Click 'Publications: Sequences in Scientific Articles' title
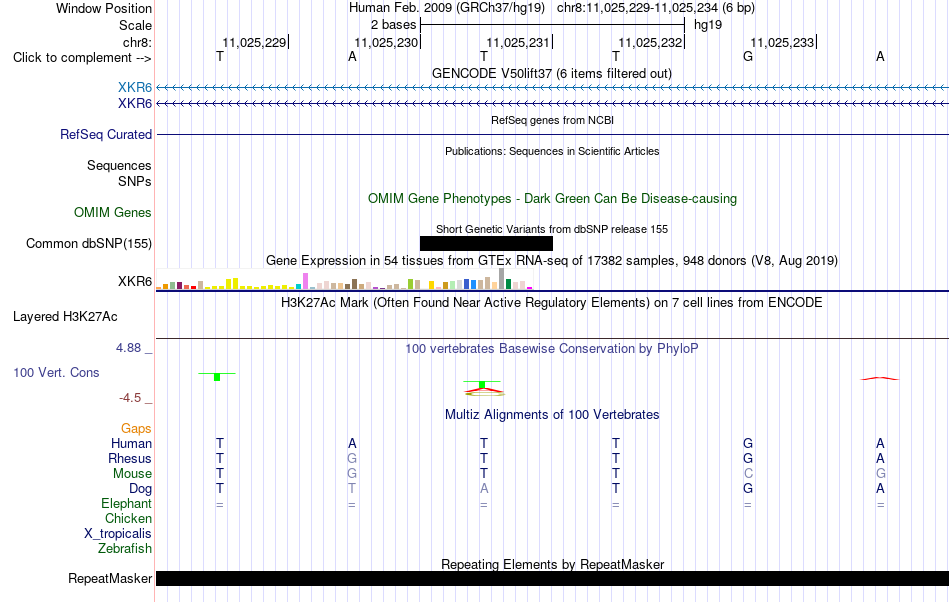This screenshot has height=602, width=950. coord(552,151)
